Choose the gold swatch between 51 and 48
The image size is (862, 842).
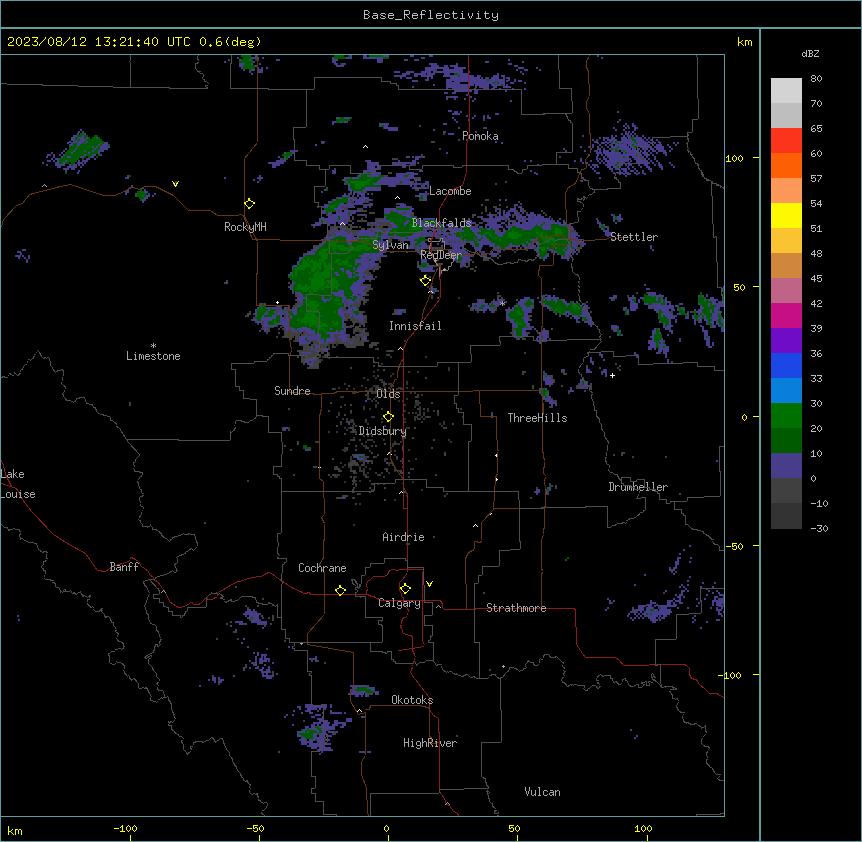(786, 241)
